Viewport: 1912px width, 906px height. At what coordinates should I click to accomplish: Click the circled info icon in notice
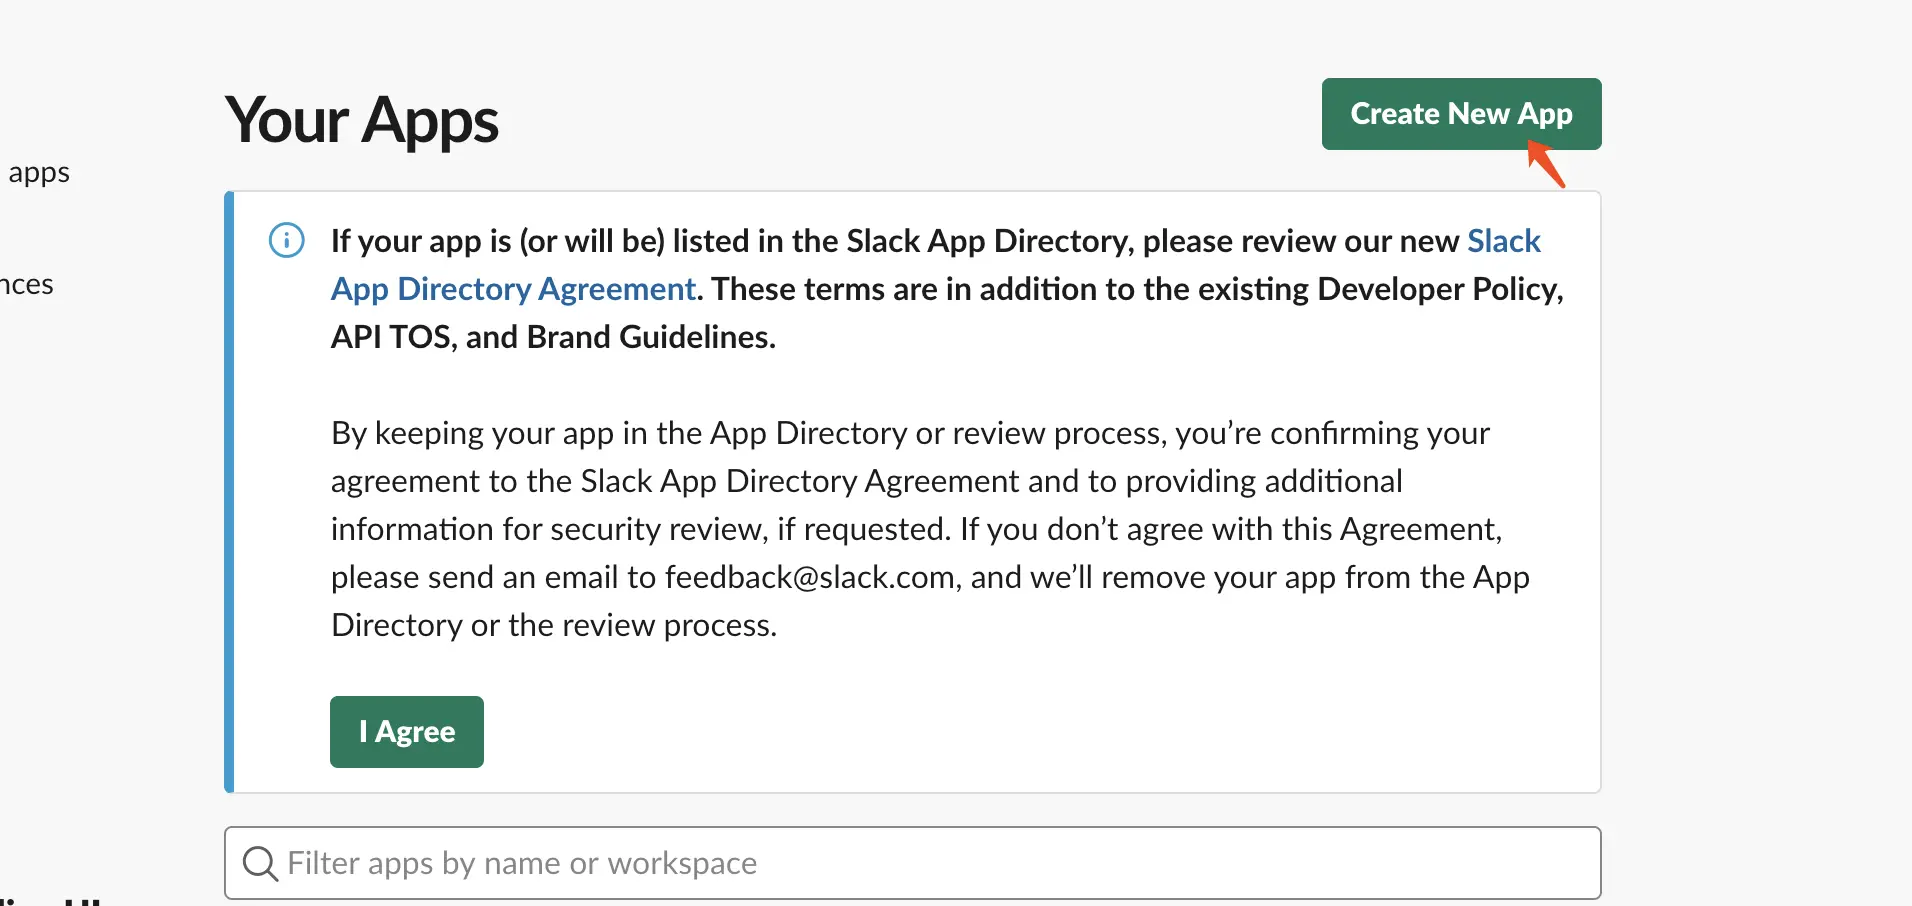(x=287, y=240)
